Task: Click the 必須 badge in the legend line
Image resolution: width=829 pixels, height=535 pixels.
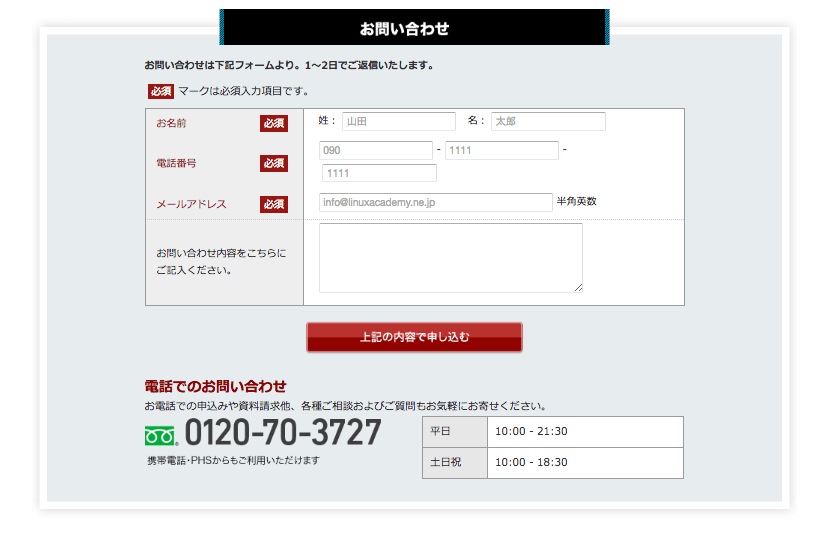Action: (161, 91)
